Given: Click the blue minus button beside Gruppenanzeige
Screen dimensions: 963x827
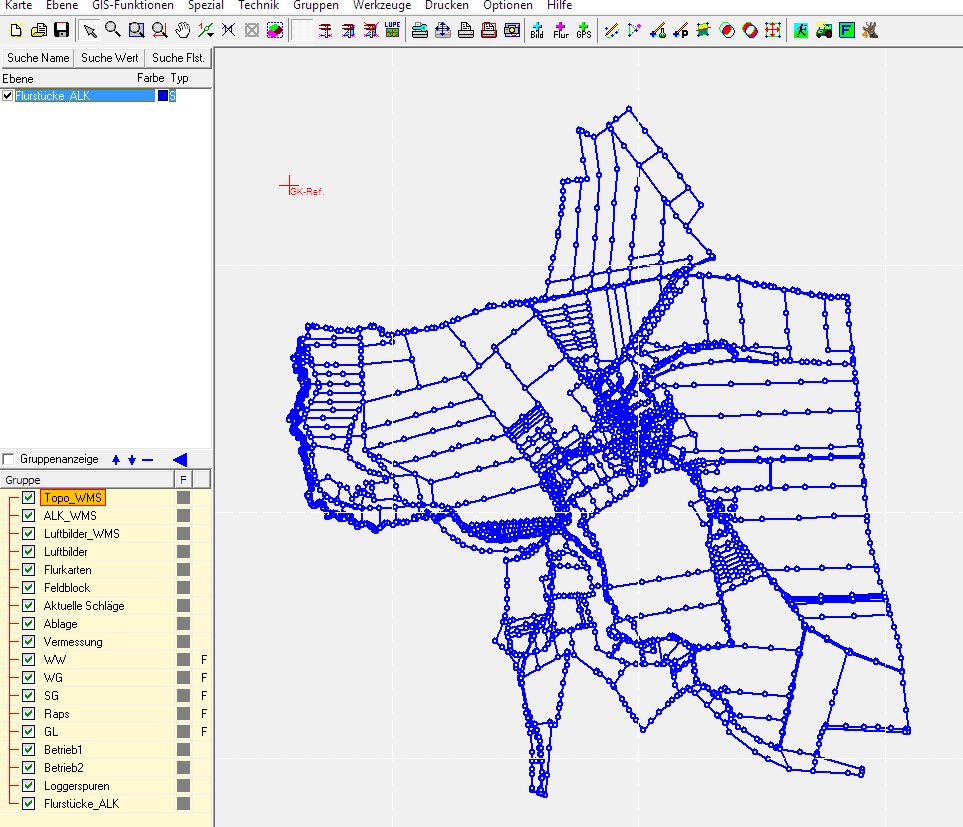Looking at the screenshot, I should point(147,459).
